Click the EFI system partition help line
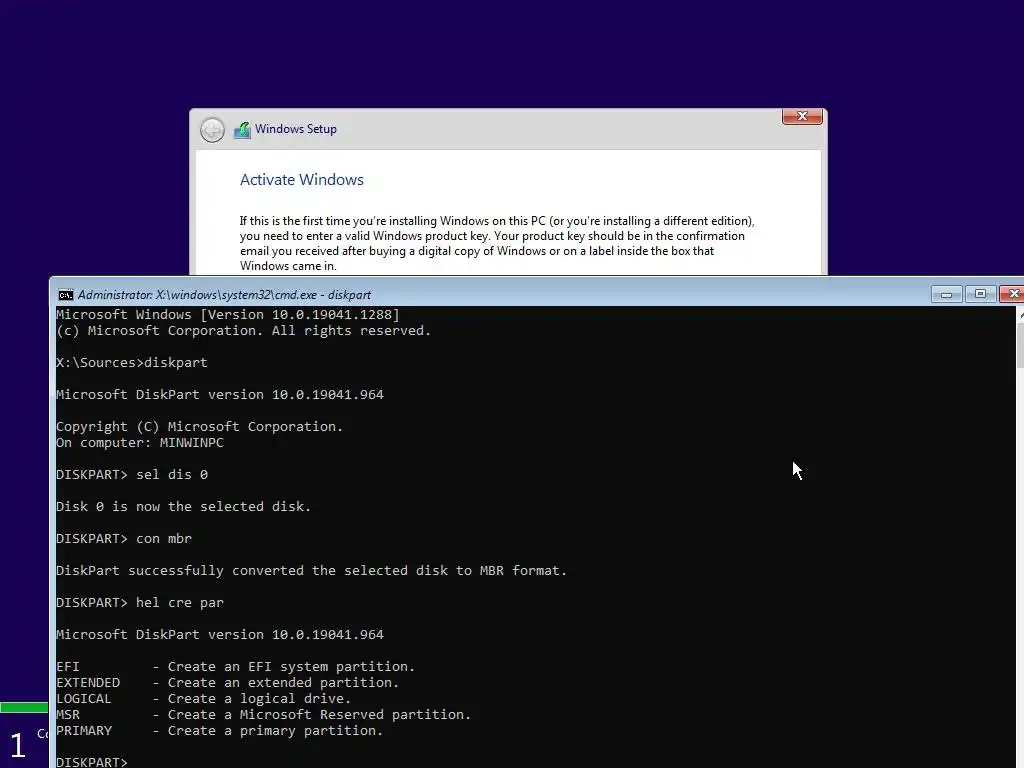The image size is (1024, 768). click(235, 667)
